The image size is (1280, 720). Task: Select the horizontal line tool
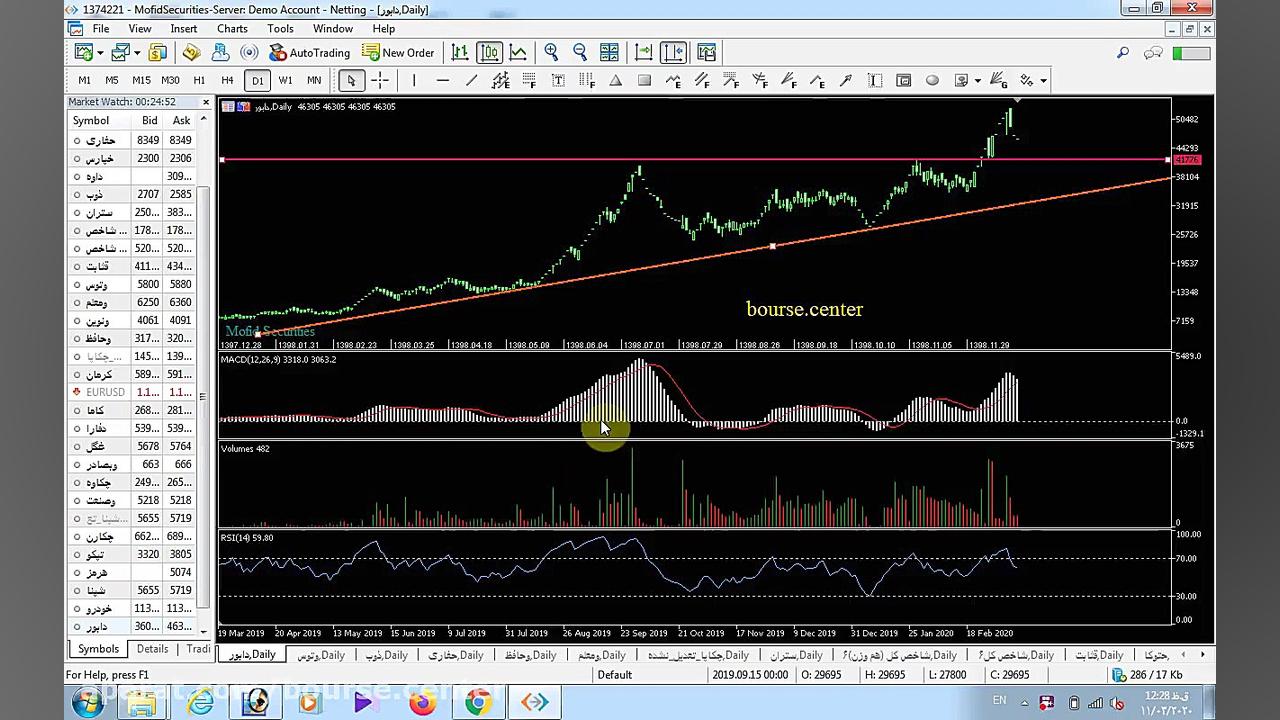pos(443,80)
